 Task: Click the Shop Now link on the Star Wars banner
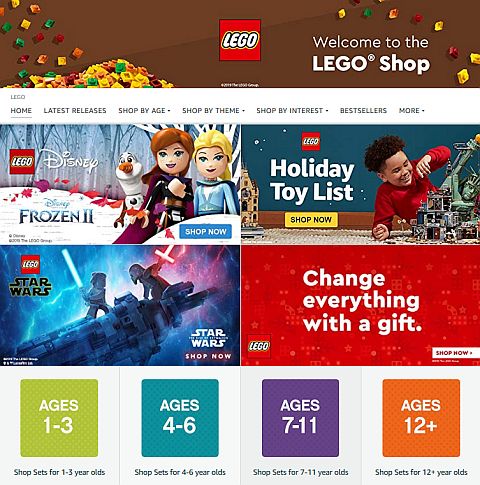(x=208, y=356)
